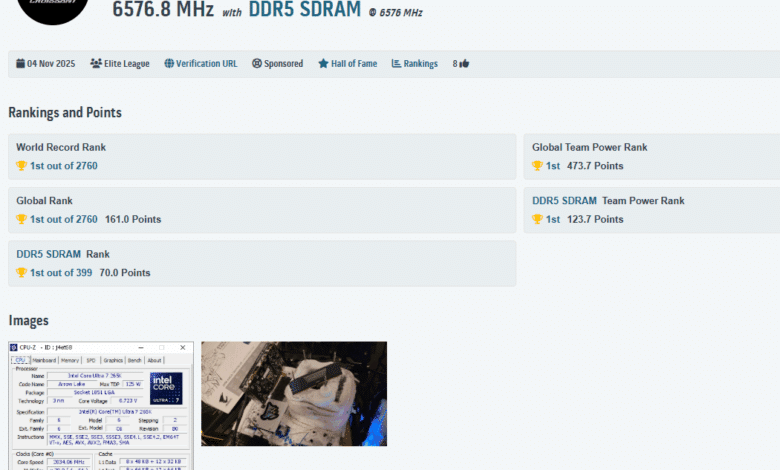The height and width of the screenshot is (470, 780).
Task: Open the Rankings link text
Action: (420, 64)
